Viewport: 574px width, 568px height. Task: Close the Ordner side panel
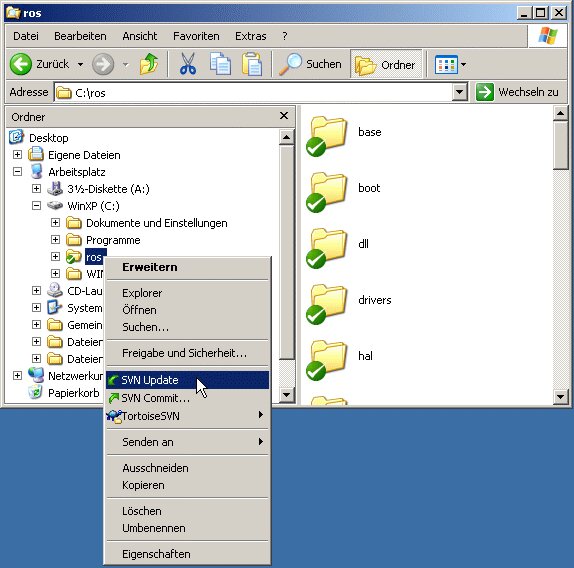284,116
